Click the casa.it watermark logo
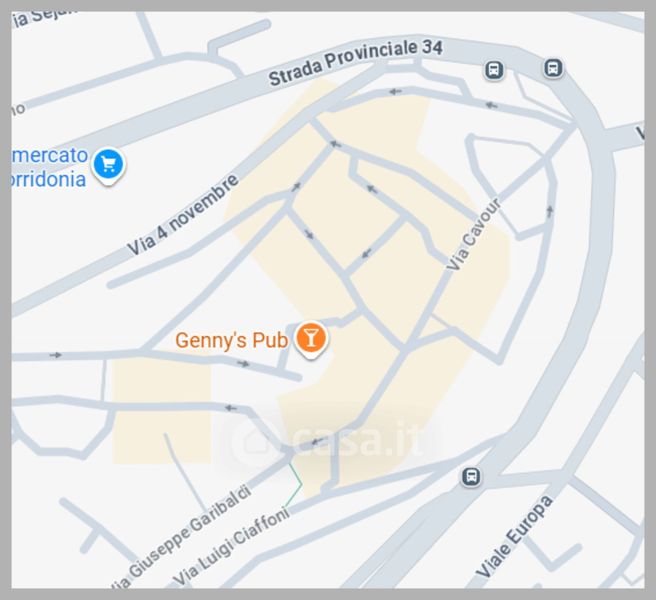 click(x=328, y=439)
